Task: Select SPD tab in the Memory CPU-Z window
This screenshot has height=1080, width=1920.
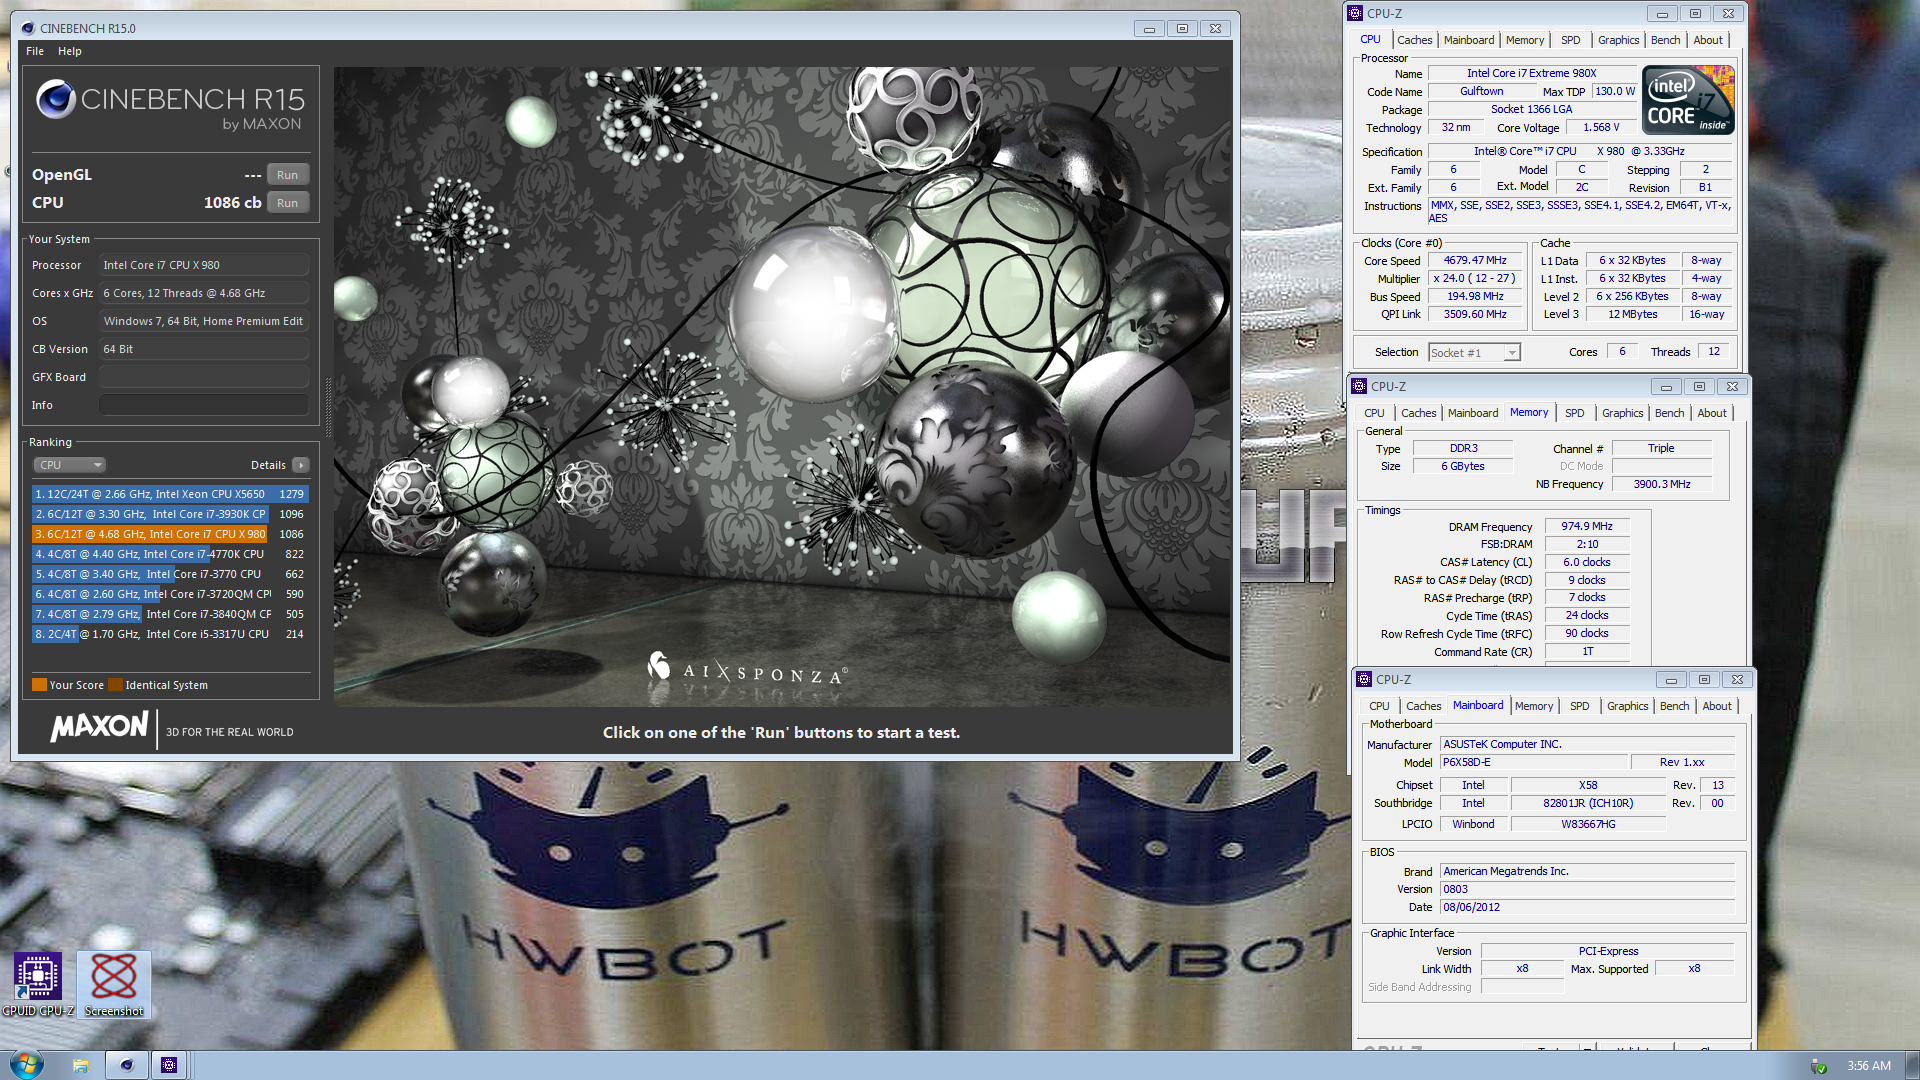Action: pos(1575,413)
